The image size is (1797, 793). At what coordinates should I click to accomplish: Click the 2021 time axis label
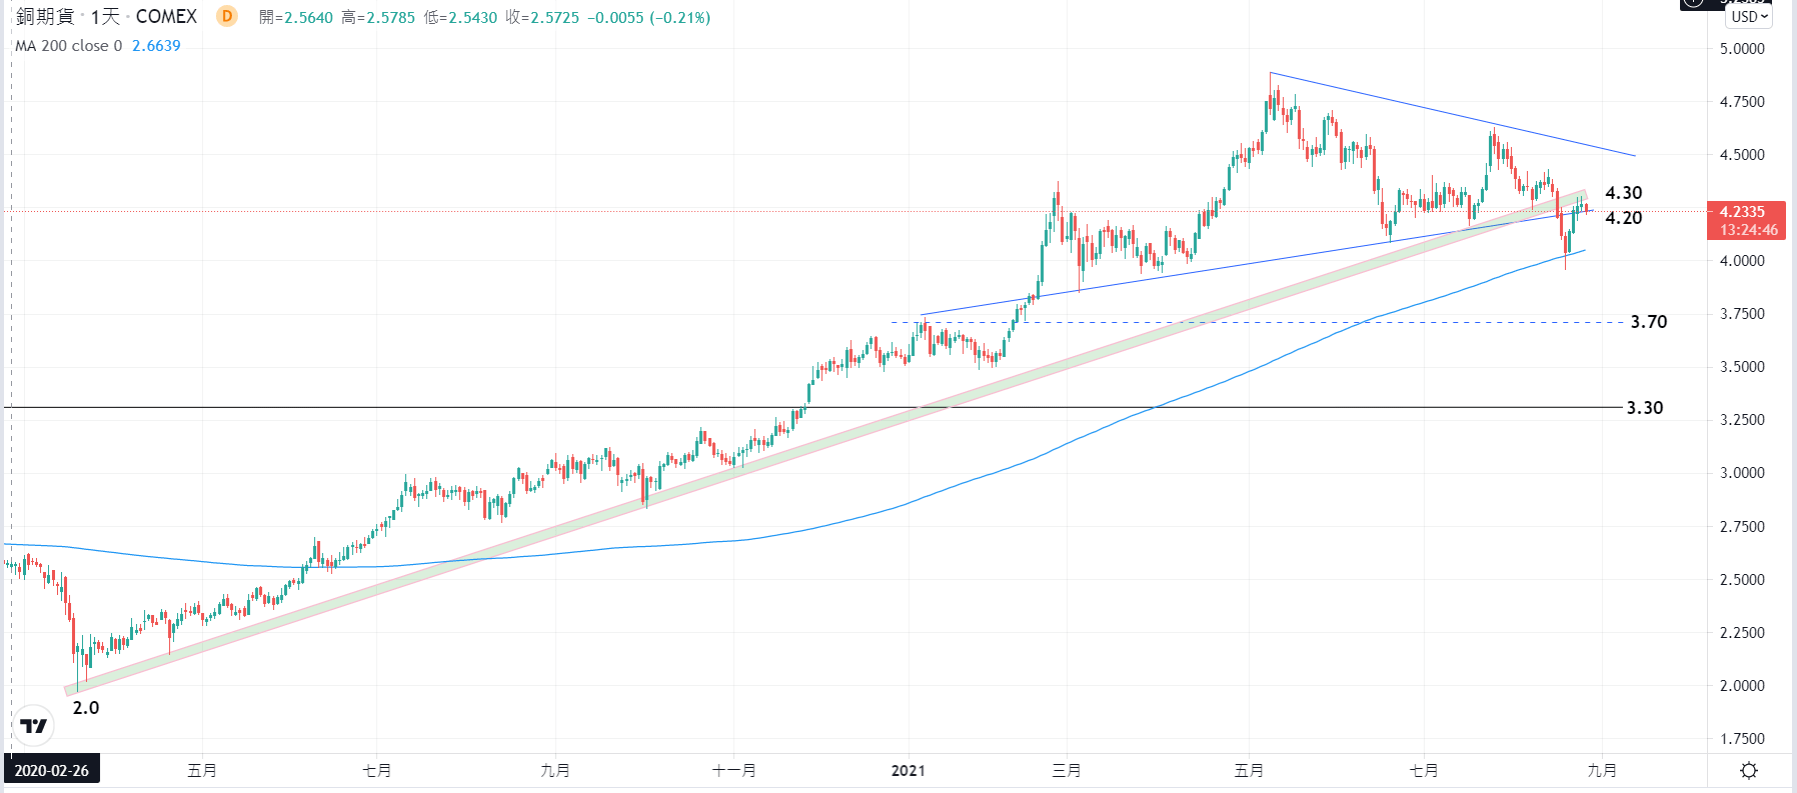pyautogui.click(x=908, y=770)
